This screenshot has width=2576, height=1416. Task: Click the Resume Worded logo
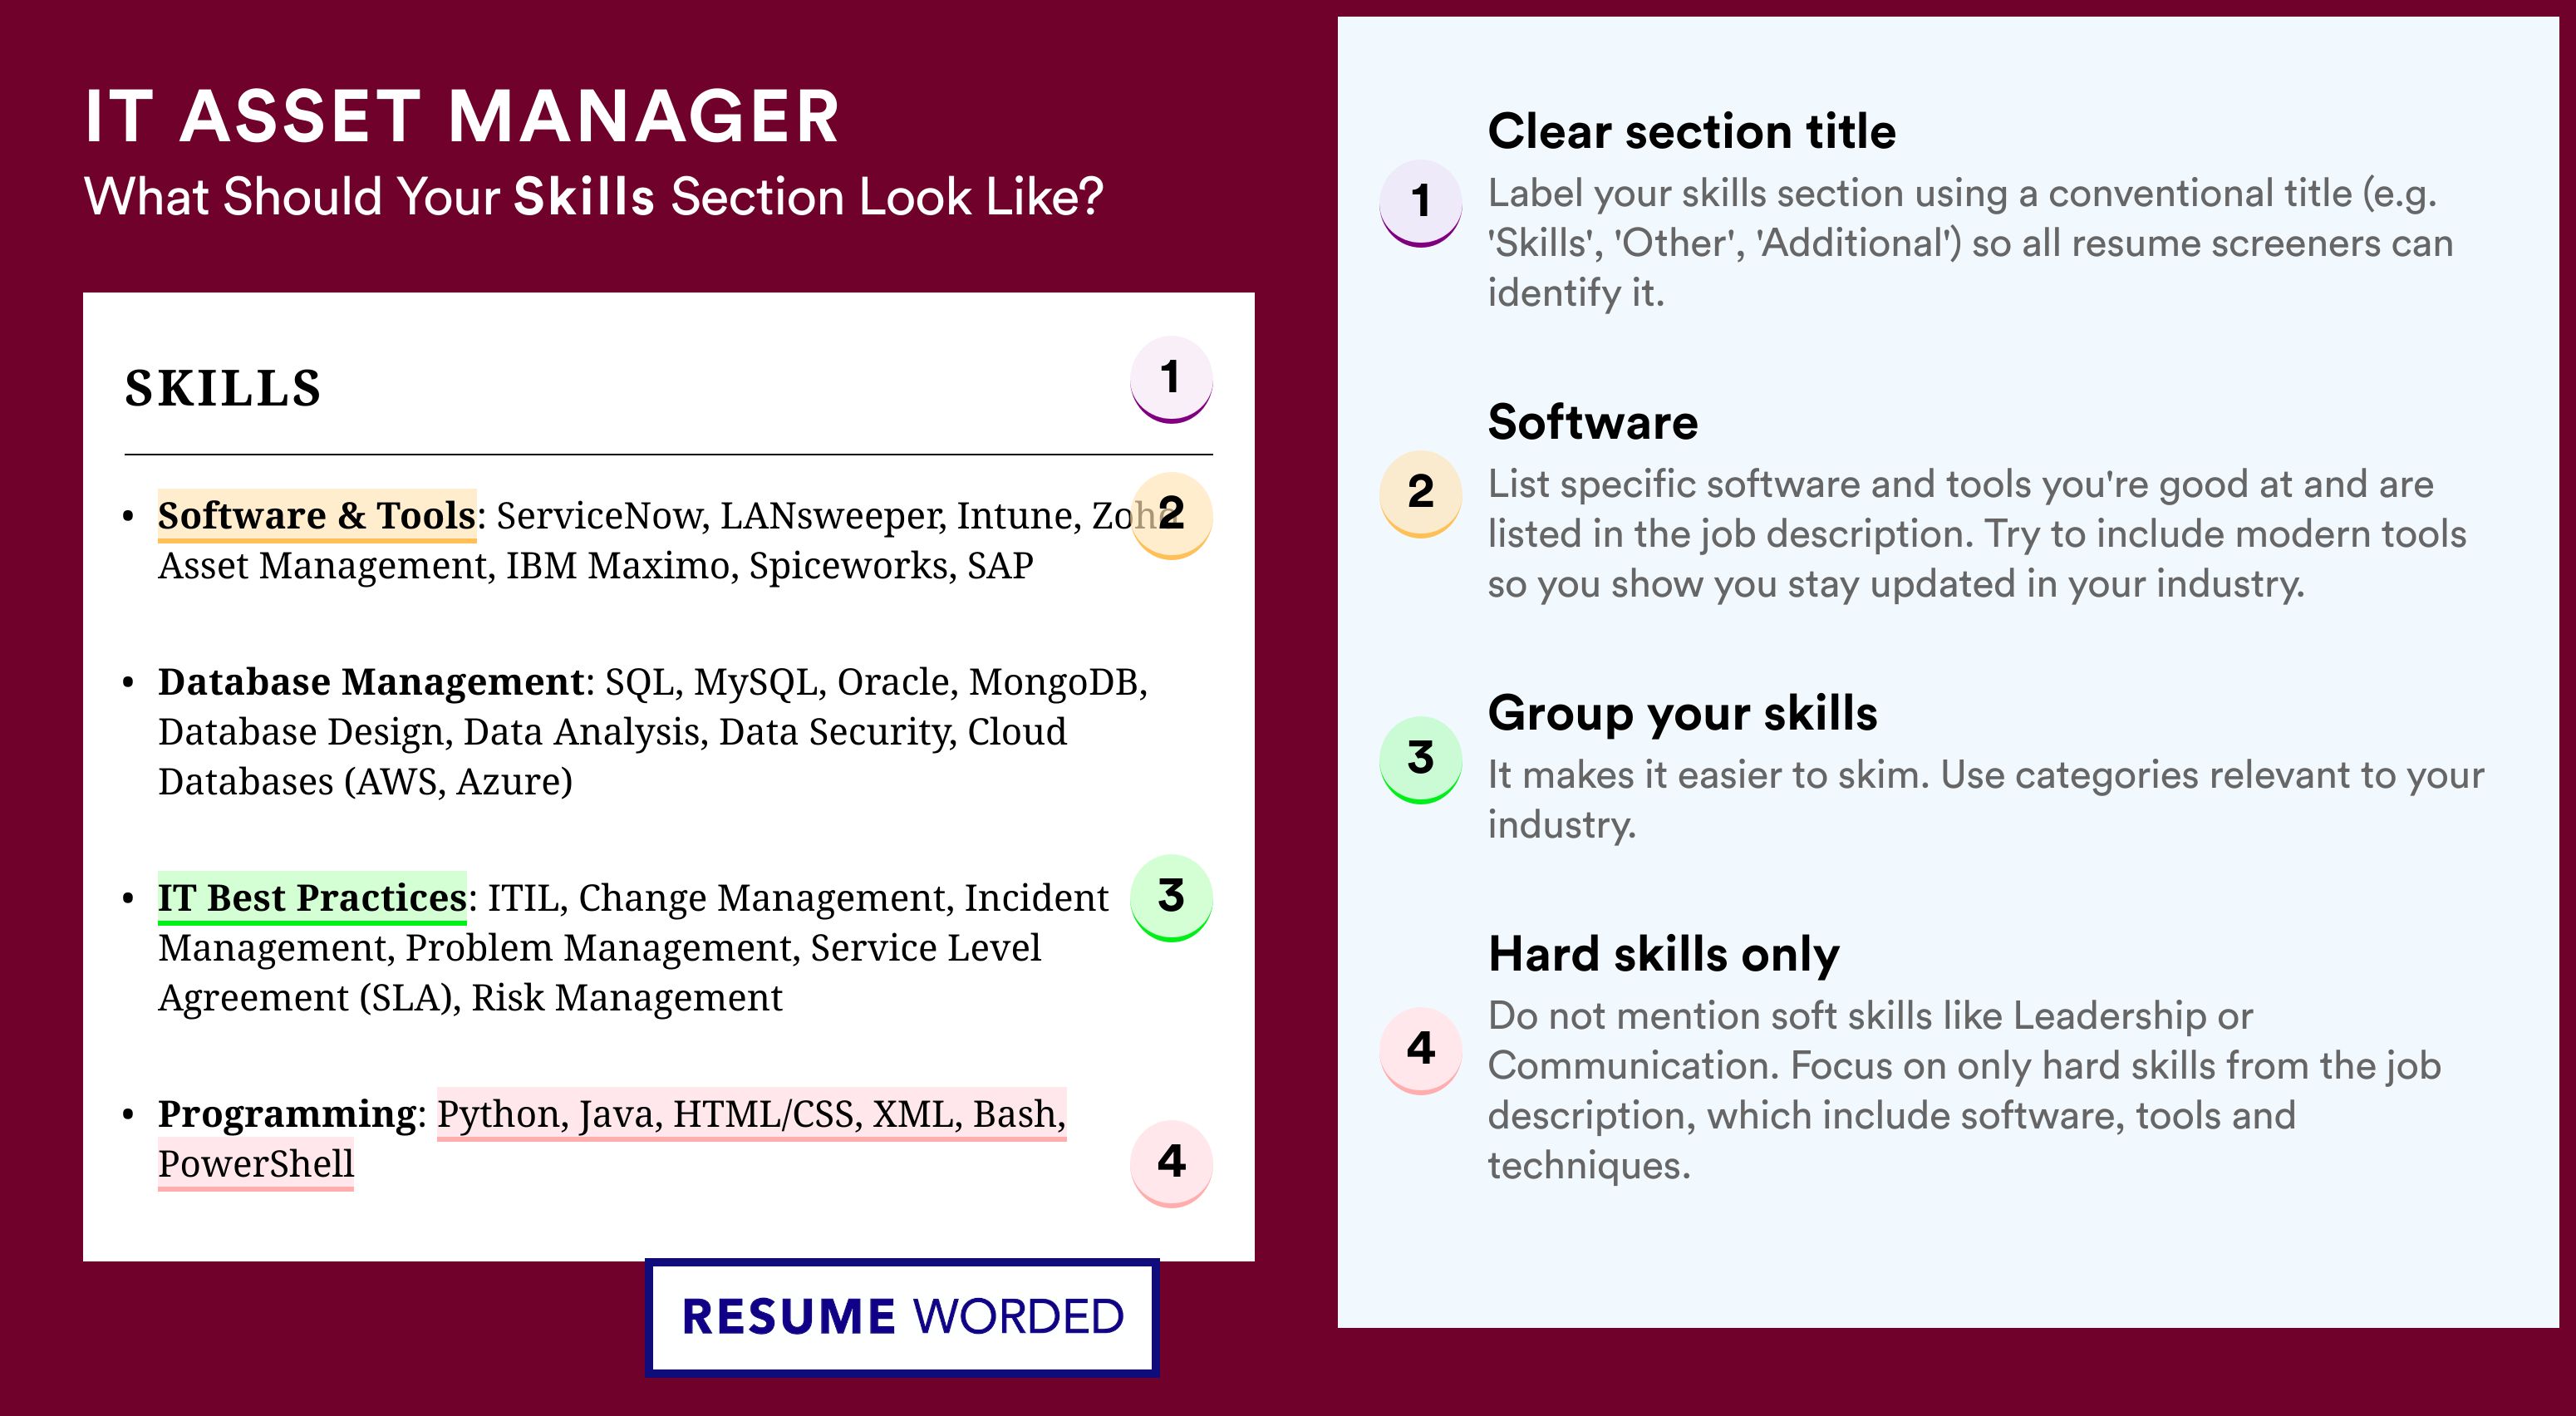click(x=902, y=1317)
